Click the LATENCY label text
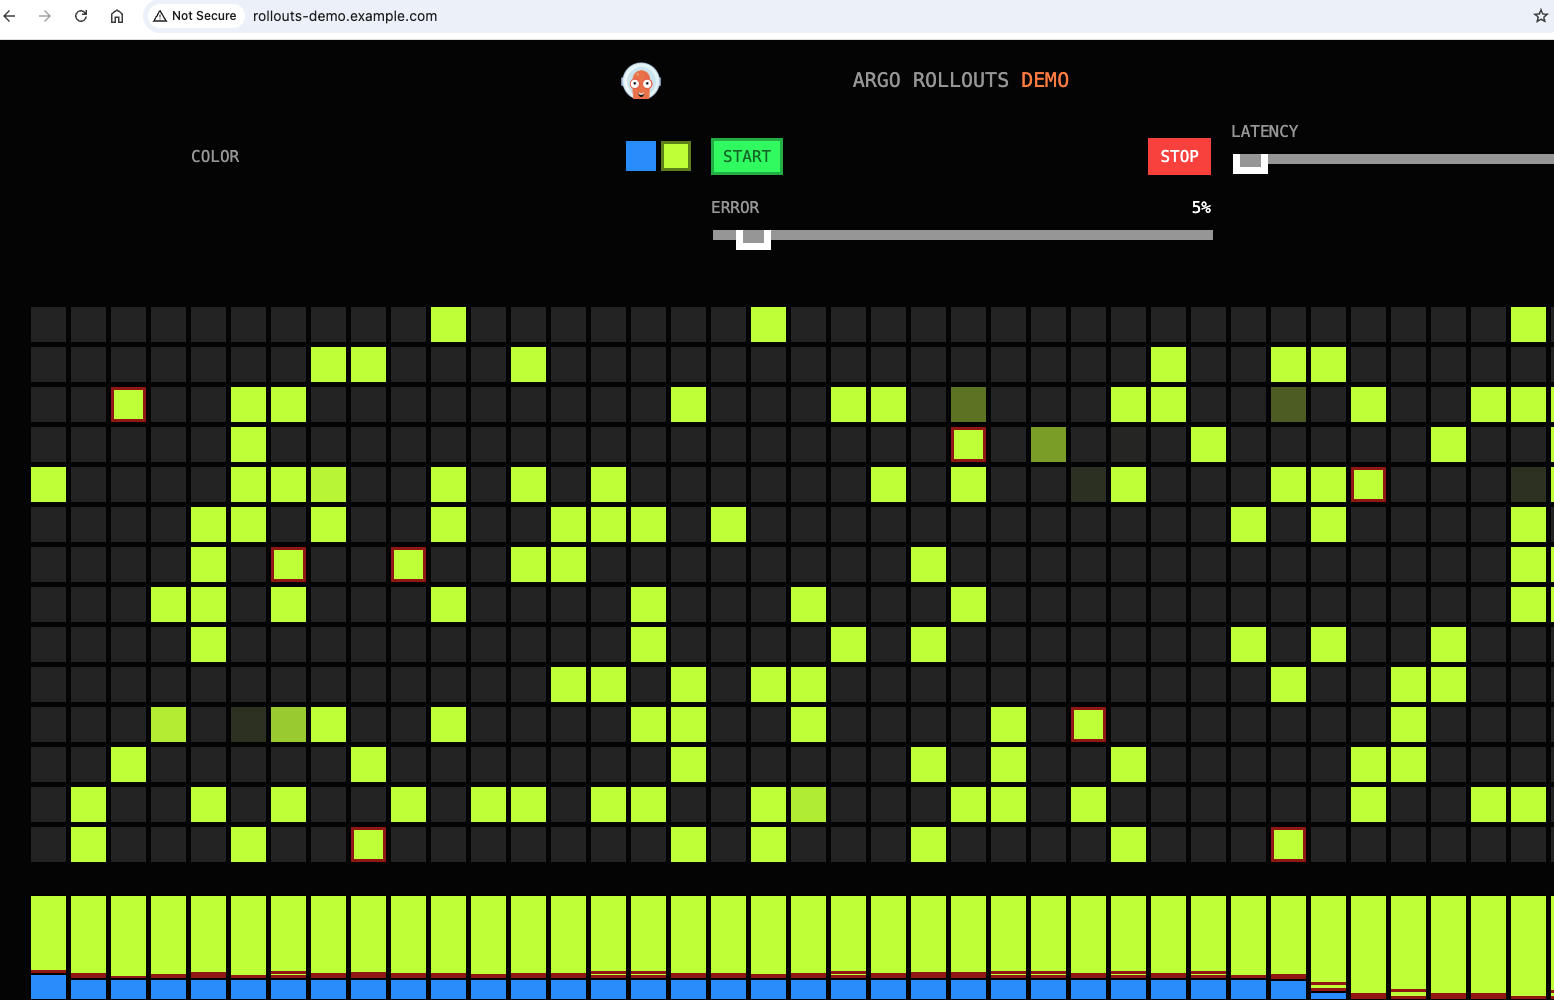This screenshot has height=1000, width=1554. 1264,131
